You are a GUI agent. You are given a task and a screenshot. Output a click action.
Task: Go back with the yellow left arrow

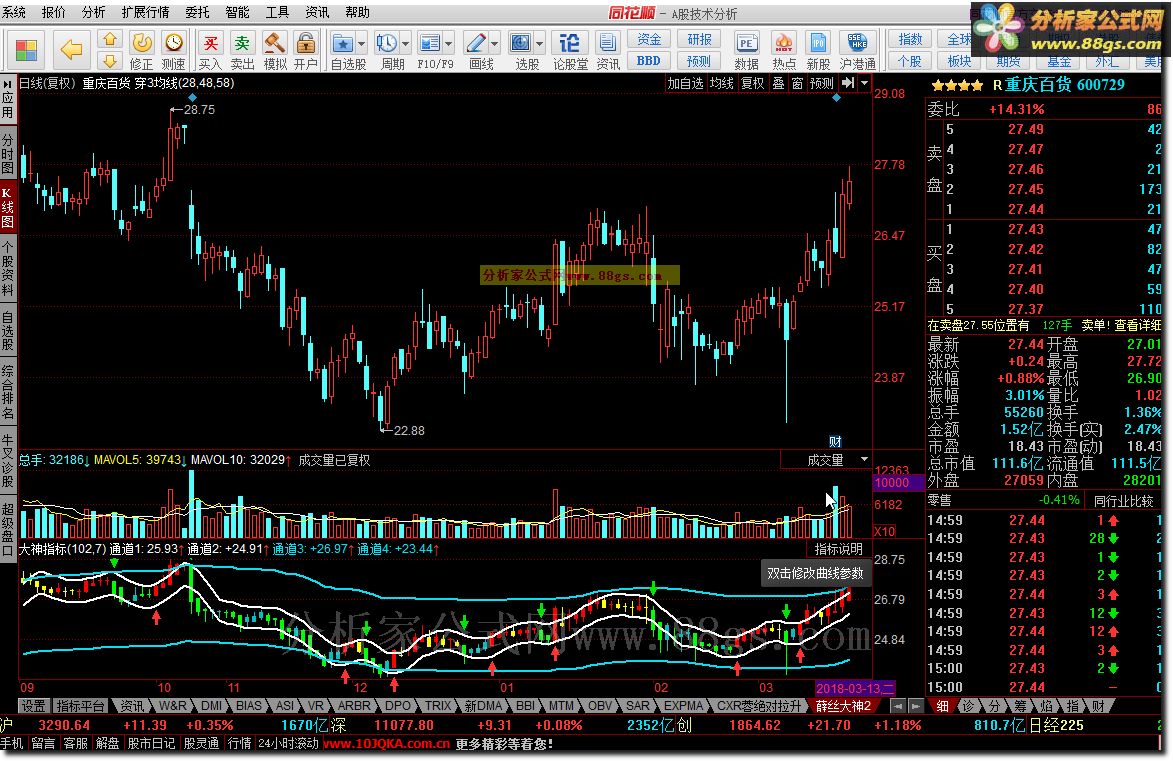coord(71,50)
